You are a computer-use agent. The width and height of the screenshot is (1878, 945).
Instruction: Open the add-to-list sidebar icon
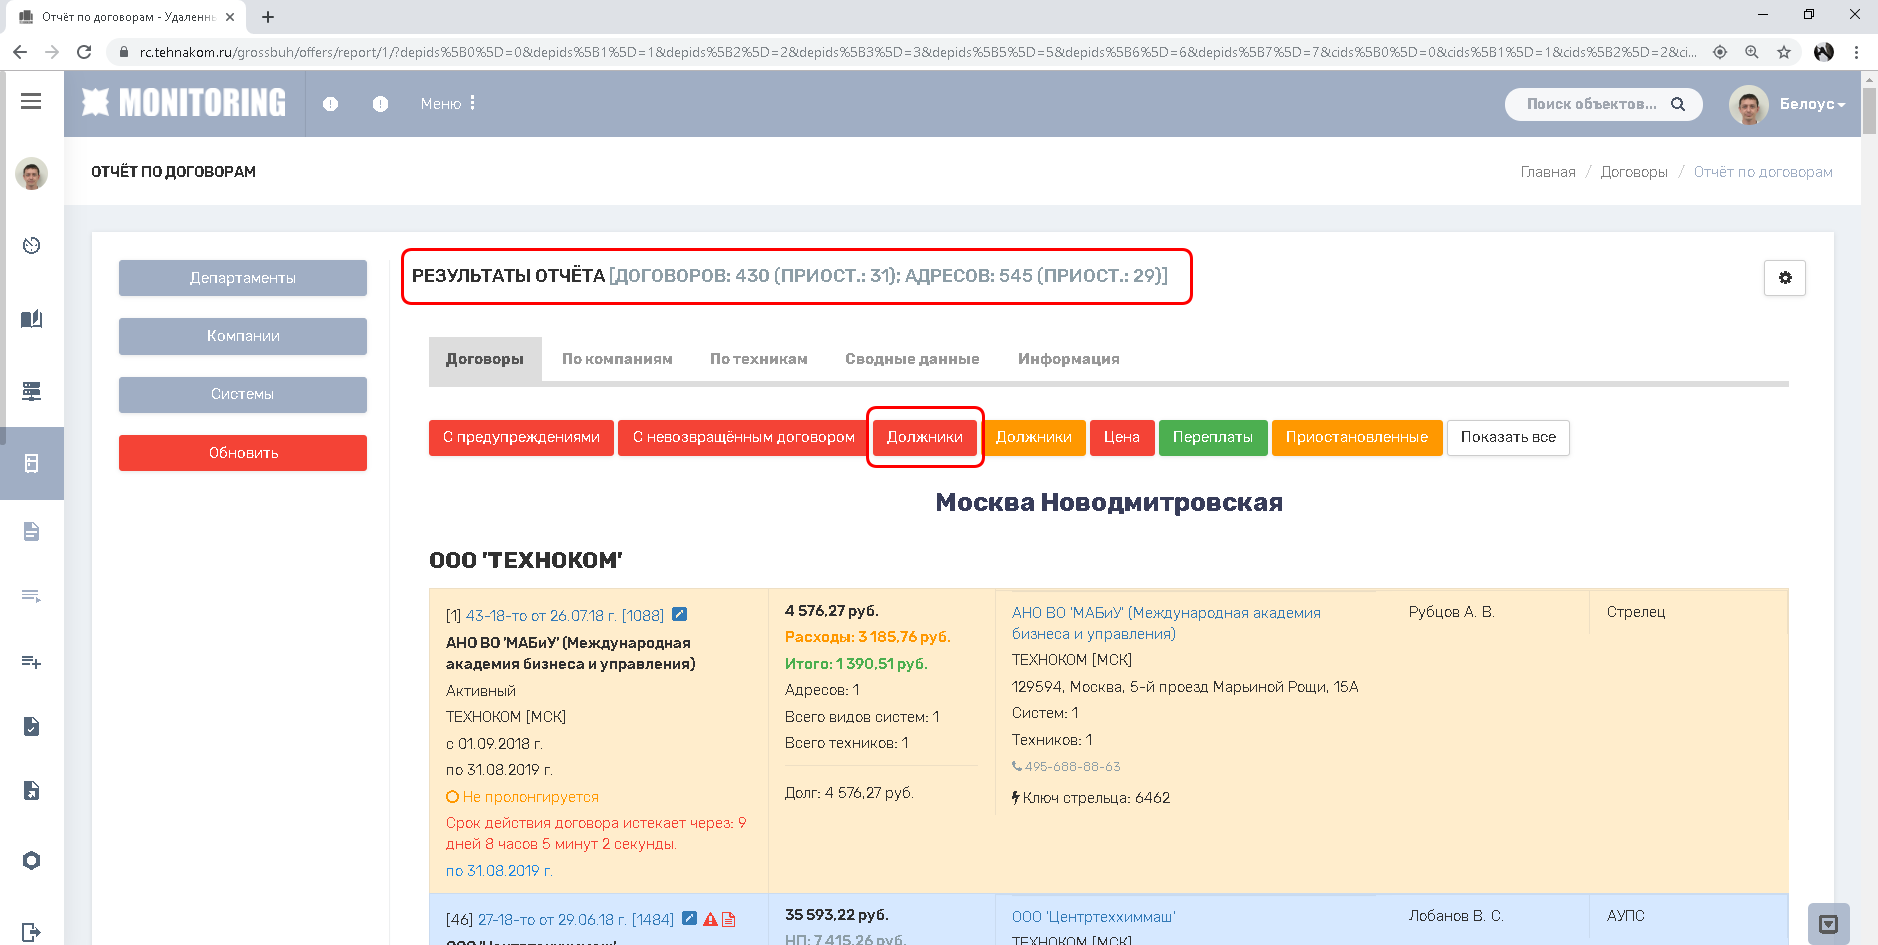[31, 661]
